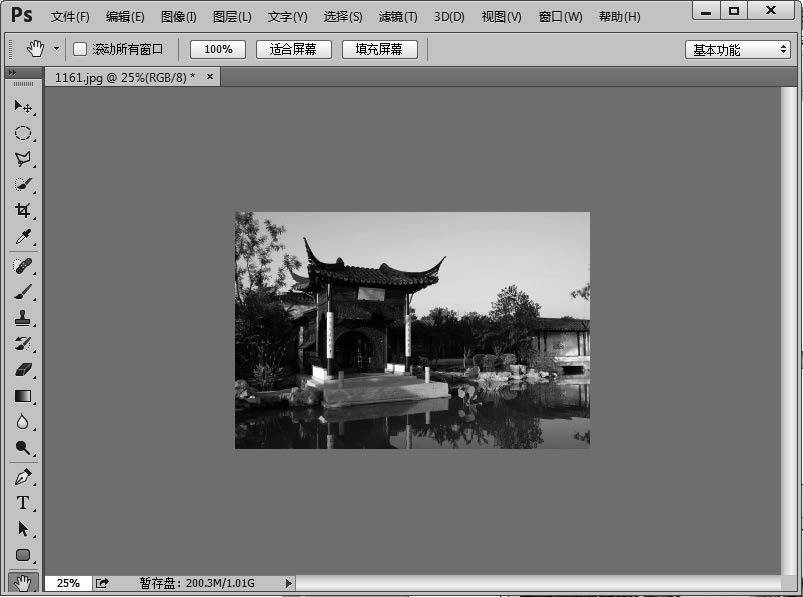Choose the Clone Stamp tool
The image size is (803, 597).
pos(22,314)
